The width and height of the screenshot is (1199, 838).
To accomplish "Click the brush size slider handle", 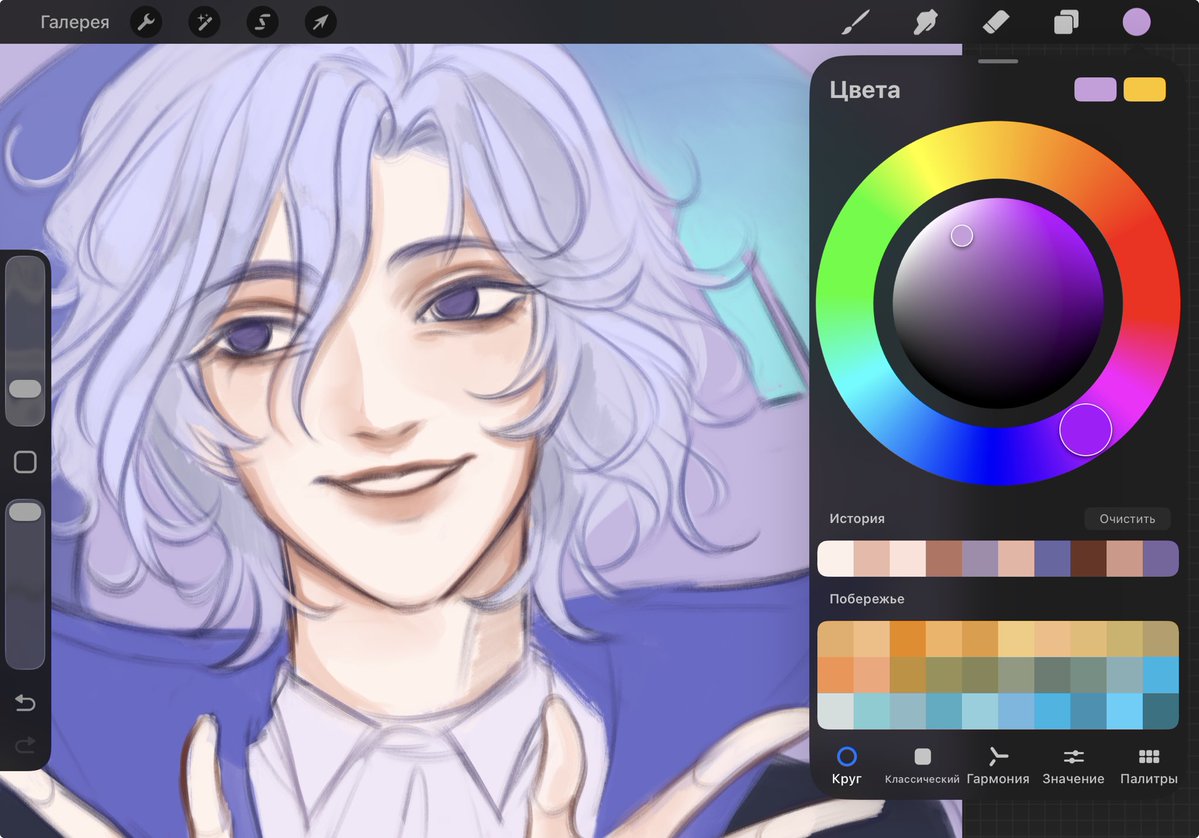I will (25, 388).
